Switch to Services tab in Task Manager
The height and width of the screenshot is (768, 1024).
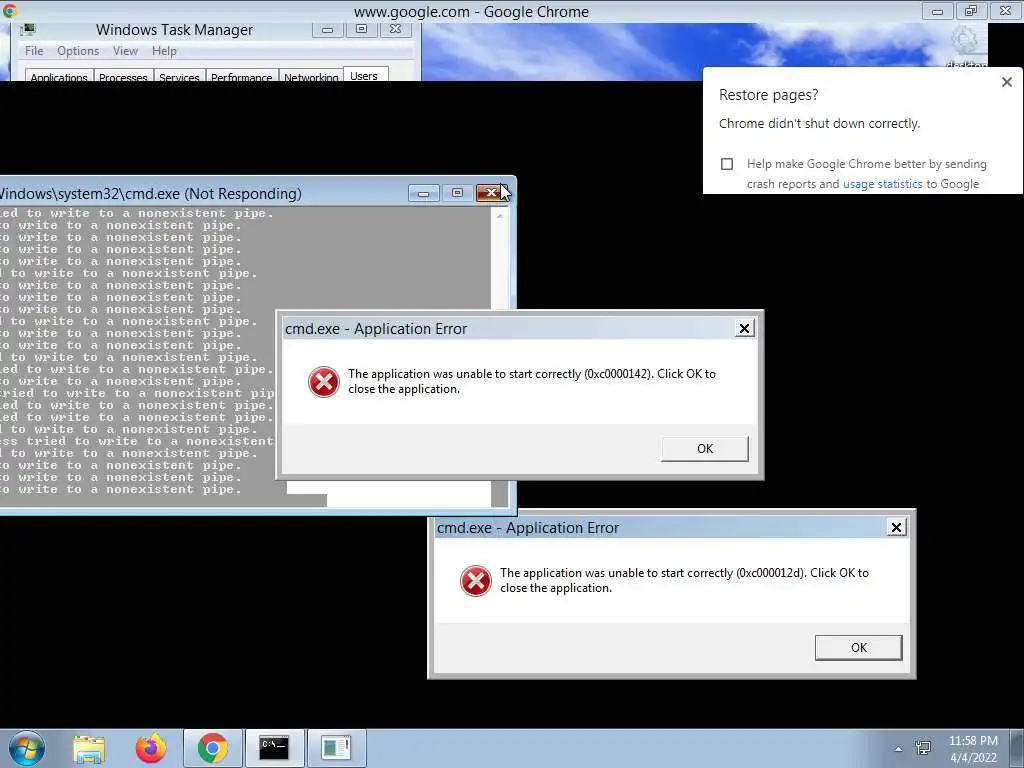pyautogui.click(x=179, y=75)
